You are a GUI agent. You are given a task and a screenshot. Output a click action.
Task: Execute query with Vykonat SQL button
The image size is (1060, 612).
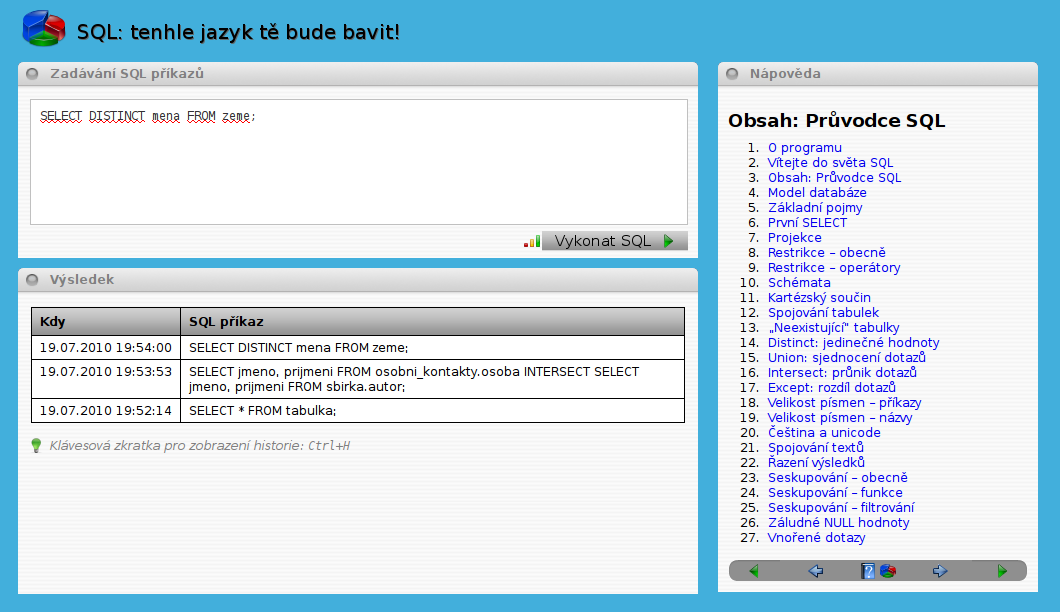pos(614,241)
